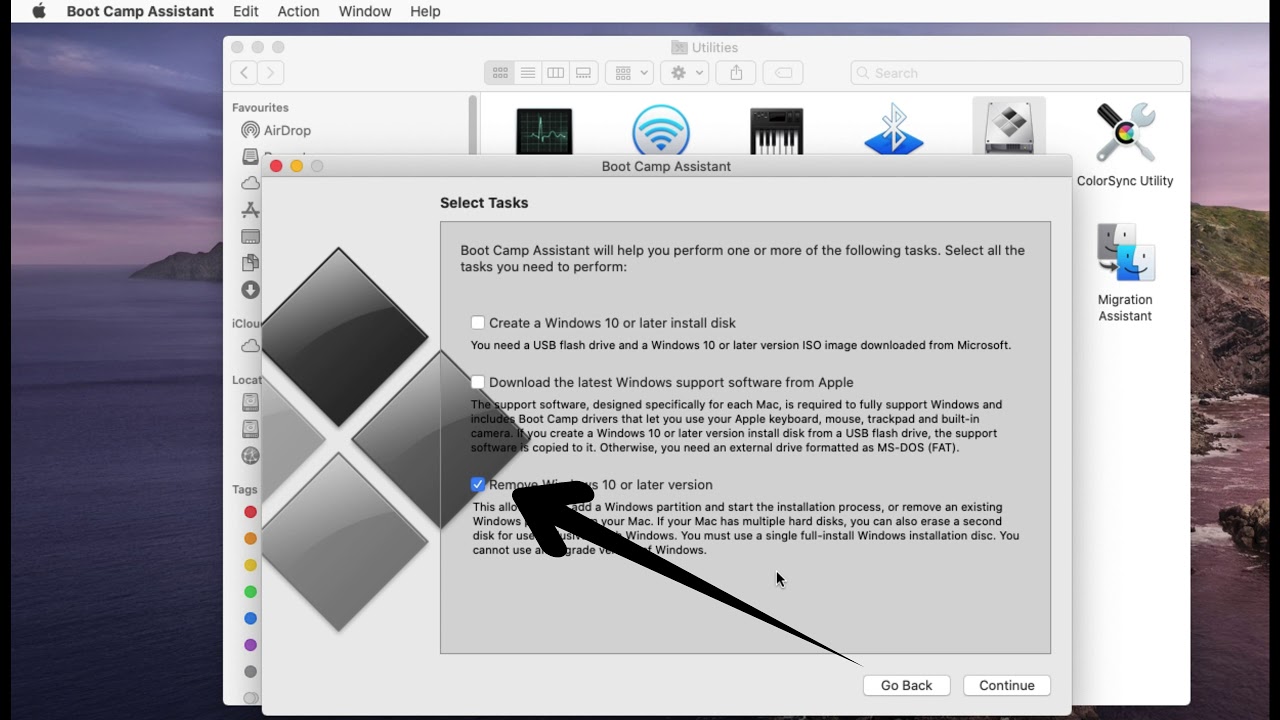Click Share button in Finder toolbar
The image size is (1280, 720).
(x=736, y=73)
